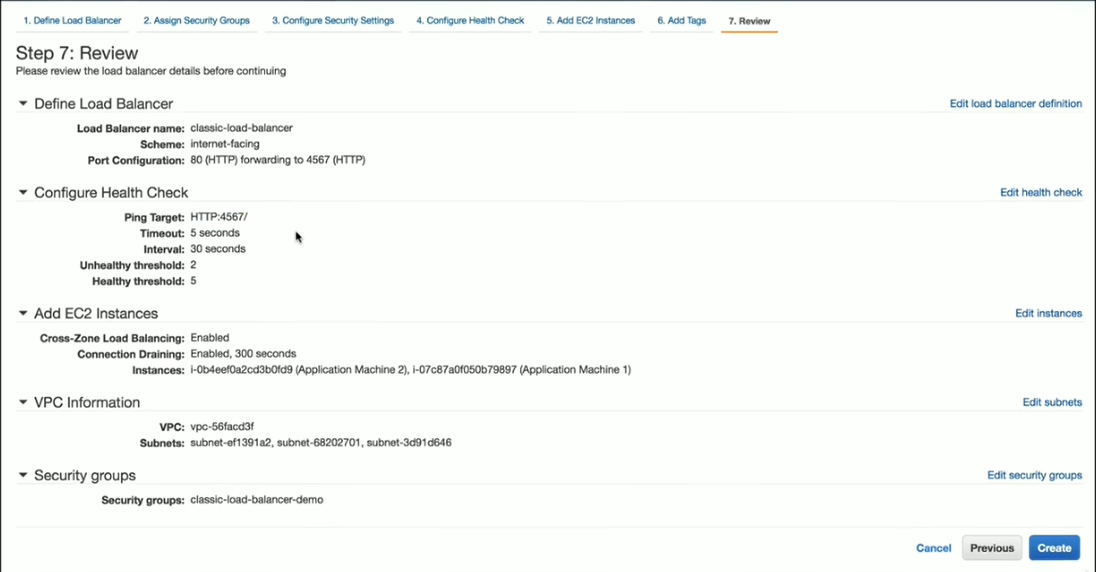
Task: Collapse the Add EC2 Instances section
Action: pos(23,313)
